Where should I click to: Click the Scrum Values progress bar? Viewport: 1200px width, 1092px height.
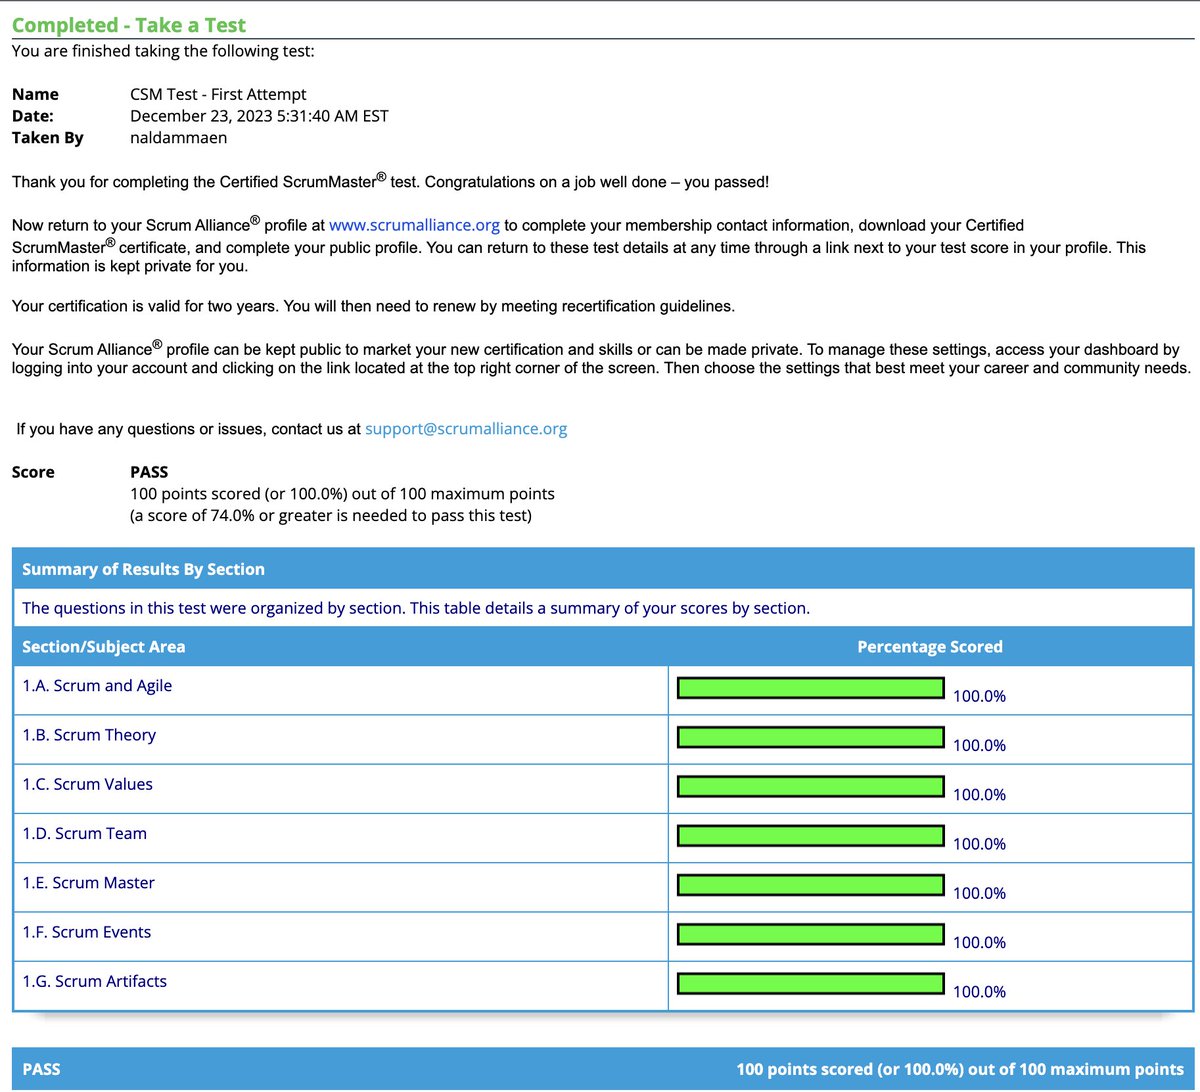pyautogui.click(x=811, y=786)
